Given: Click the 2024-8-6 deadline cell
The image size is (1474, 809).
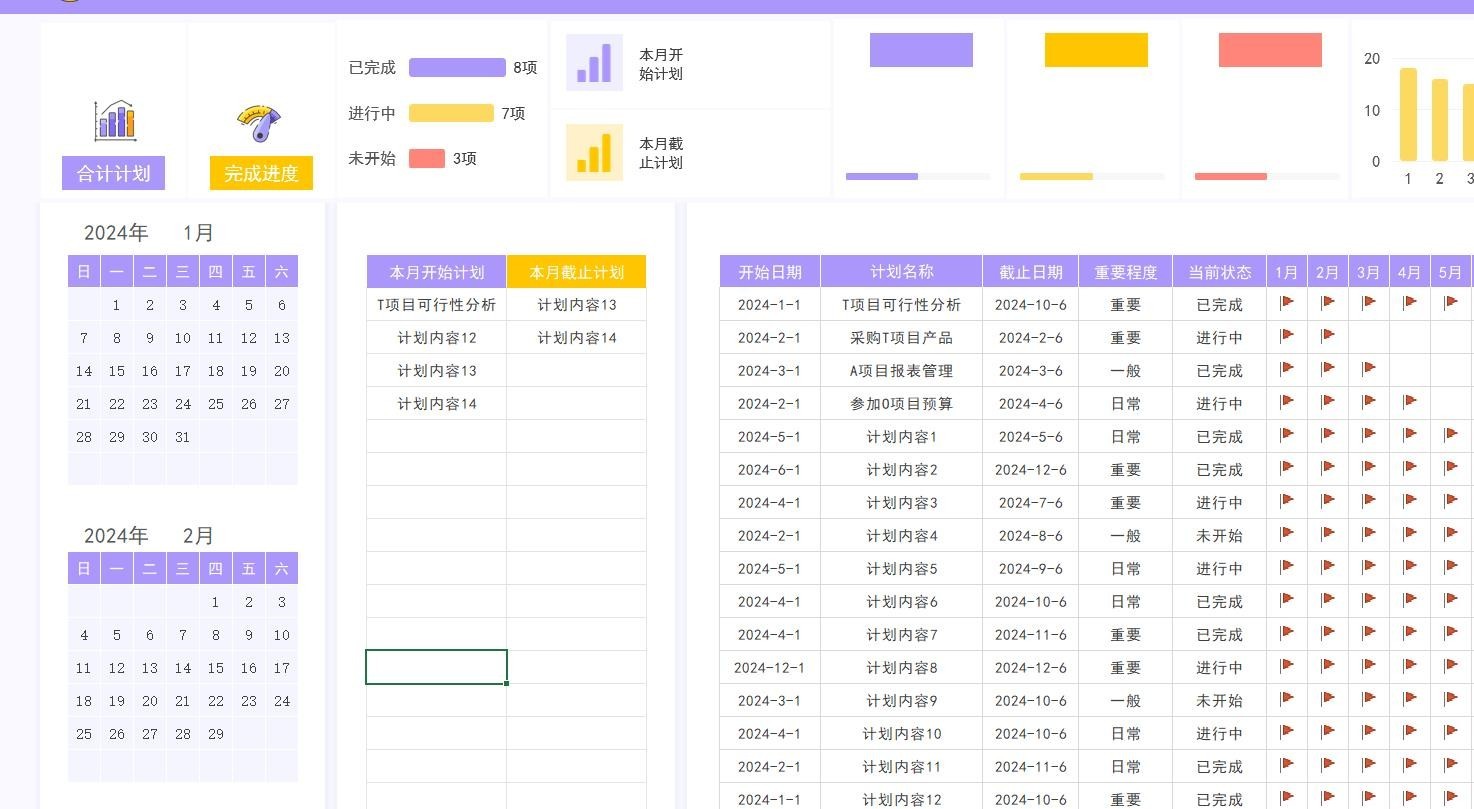Looking at the screenshot, I should pos(1031,536).
